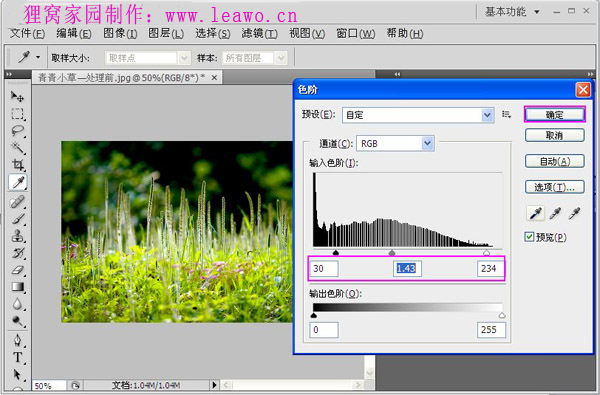Viewport: 600px width, 395px height.
Task: Open the View menu
Action: [307, 34]
